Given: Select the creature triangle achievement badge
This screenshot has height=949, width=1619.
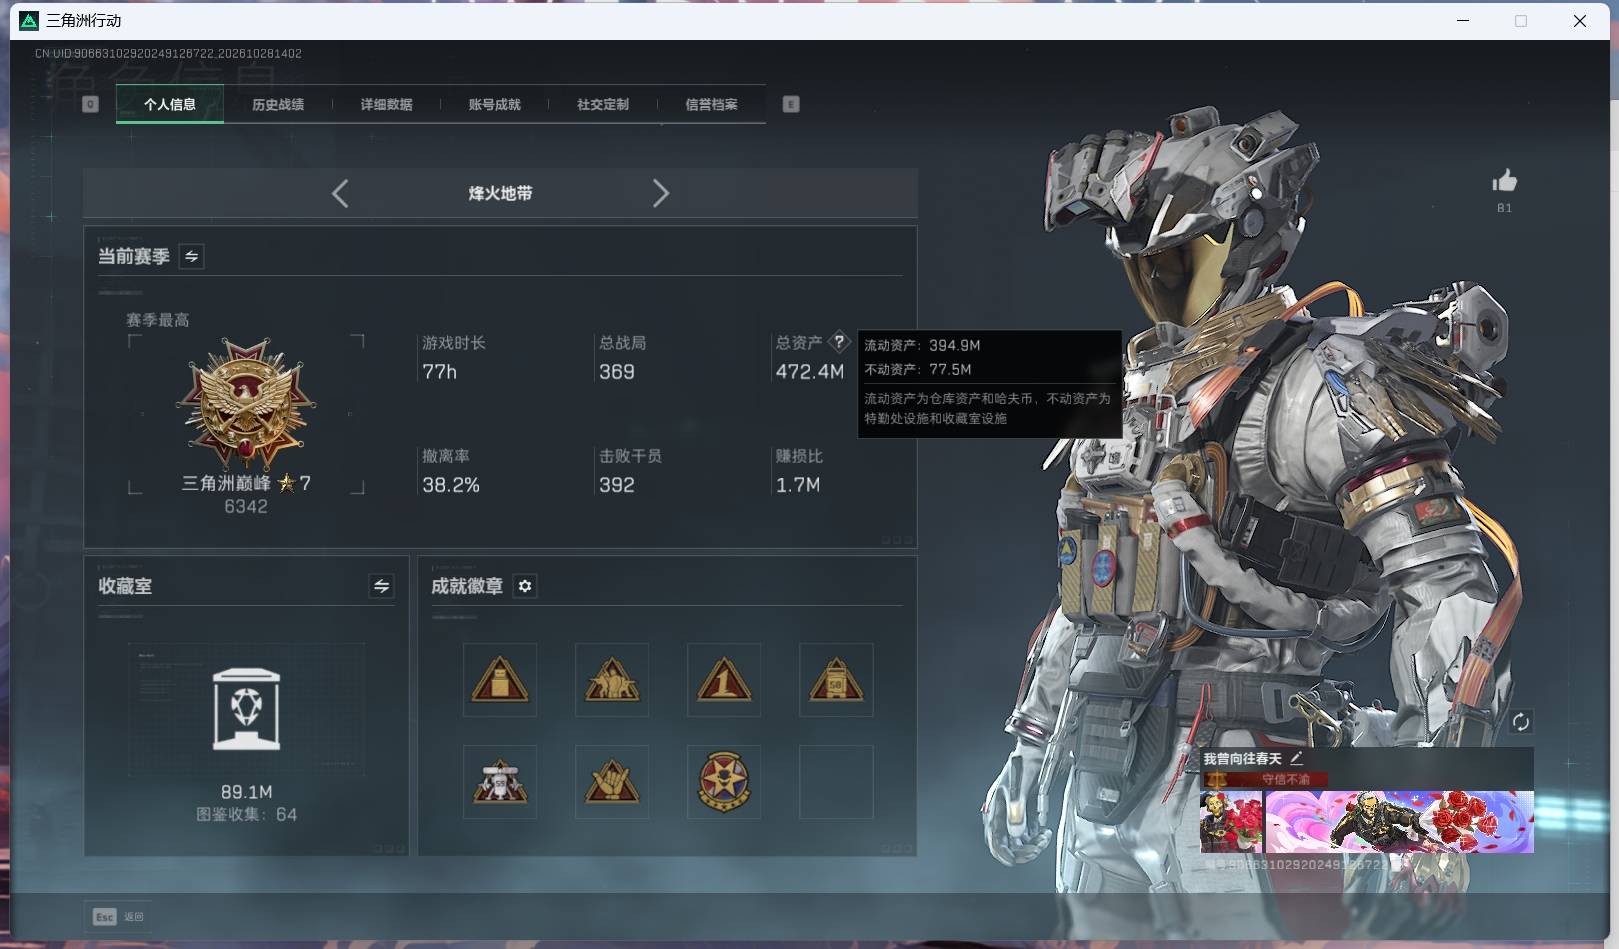Looking at the screenshot, I should pyautogui.click(x=612, y=680).
